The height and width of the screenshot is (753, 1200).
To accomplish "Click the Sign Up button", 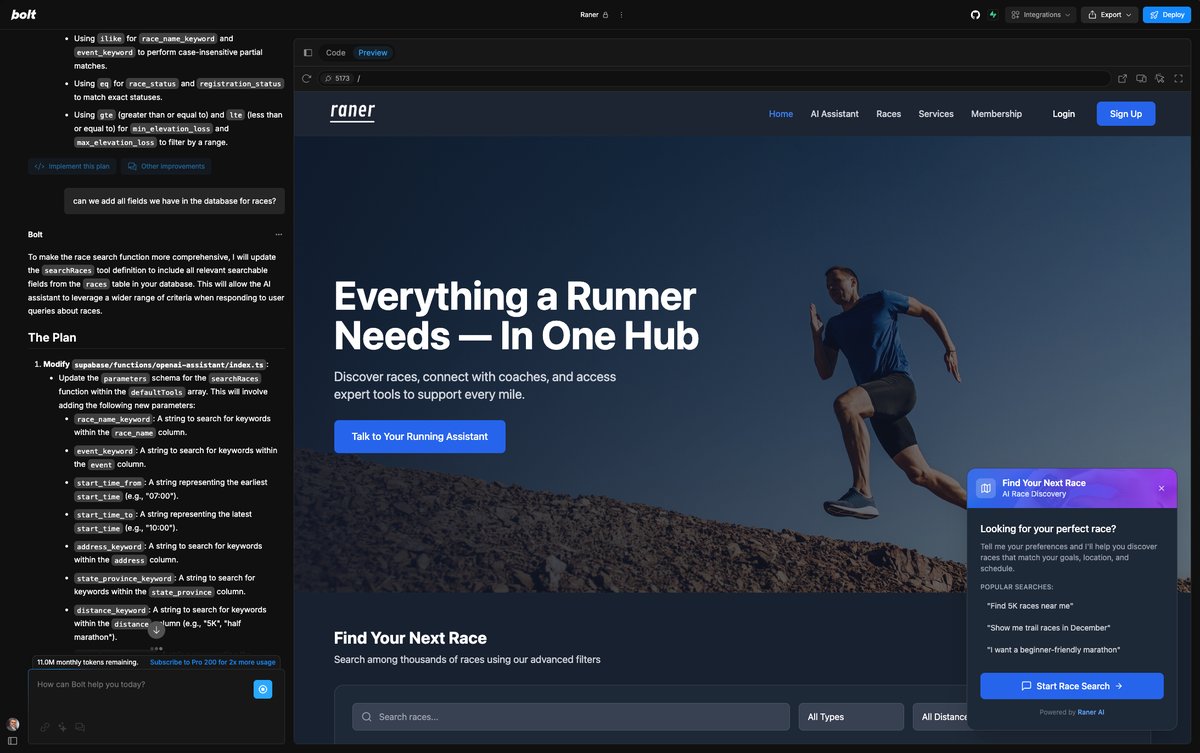I will (x=1126, y=114).
